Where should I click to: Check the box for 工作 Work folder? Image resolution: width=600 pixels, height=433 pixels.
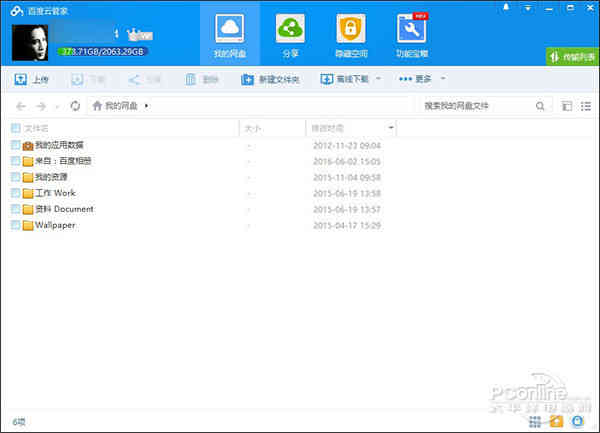(x=15, y=193)
